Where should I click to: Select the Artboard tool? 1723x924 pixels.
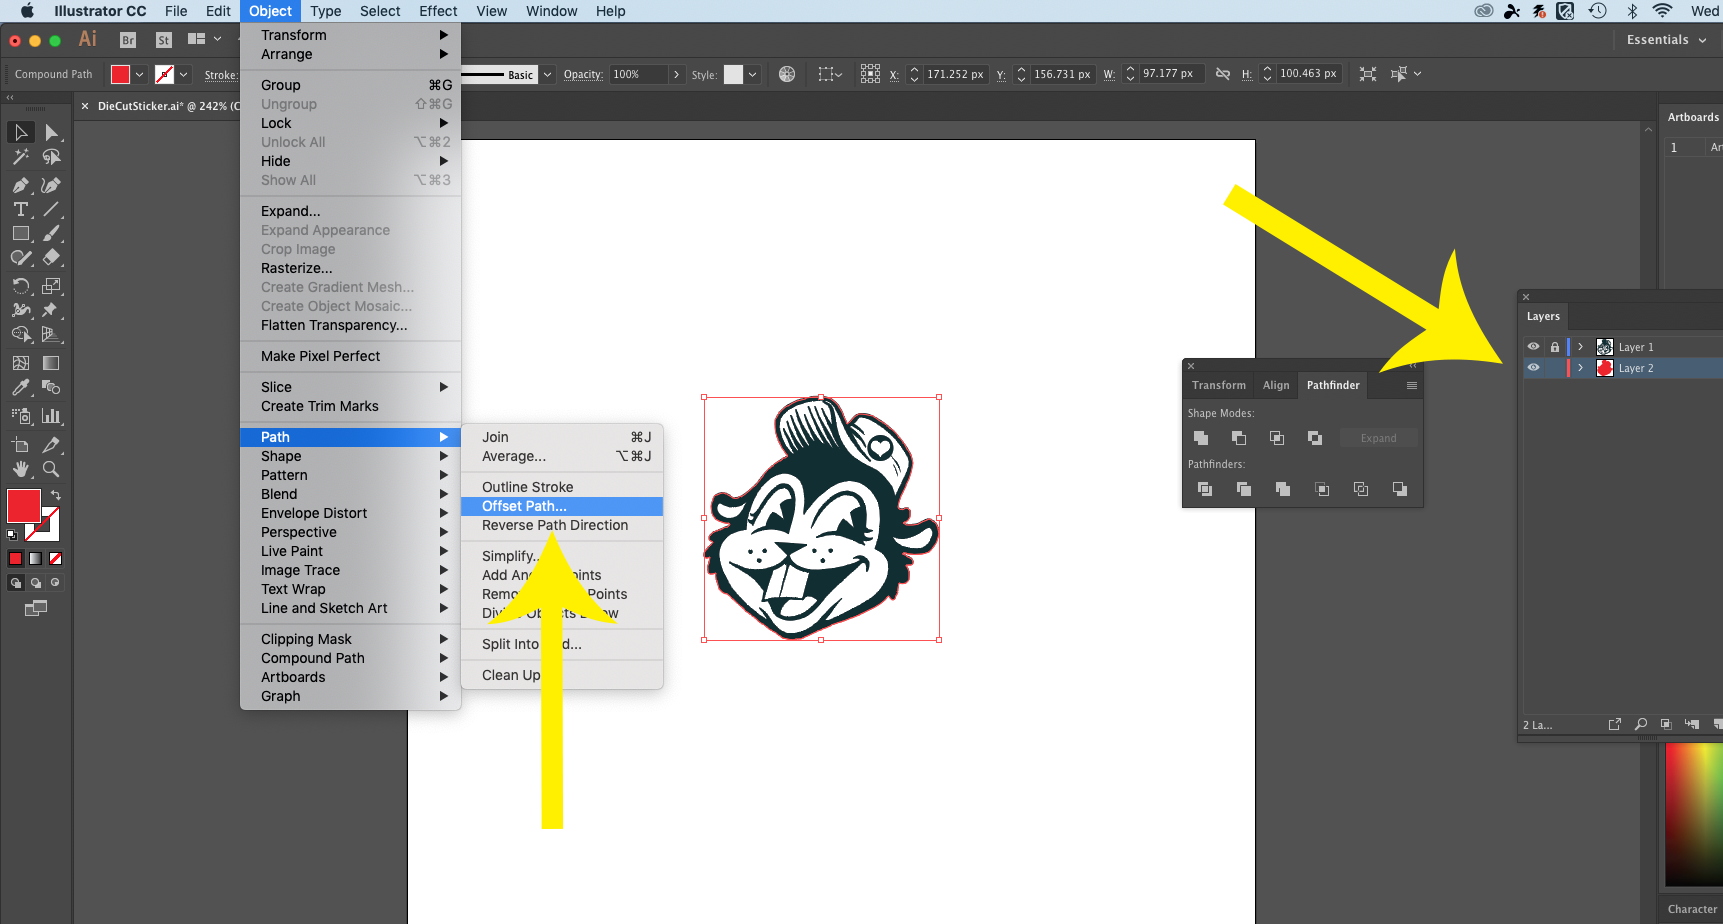point(20,444)
